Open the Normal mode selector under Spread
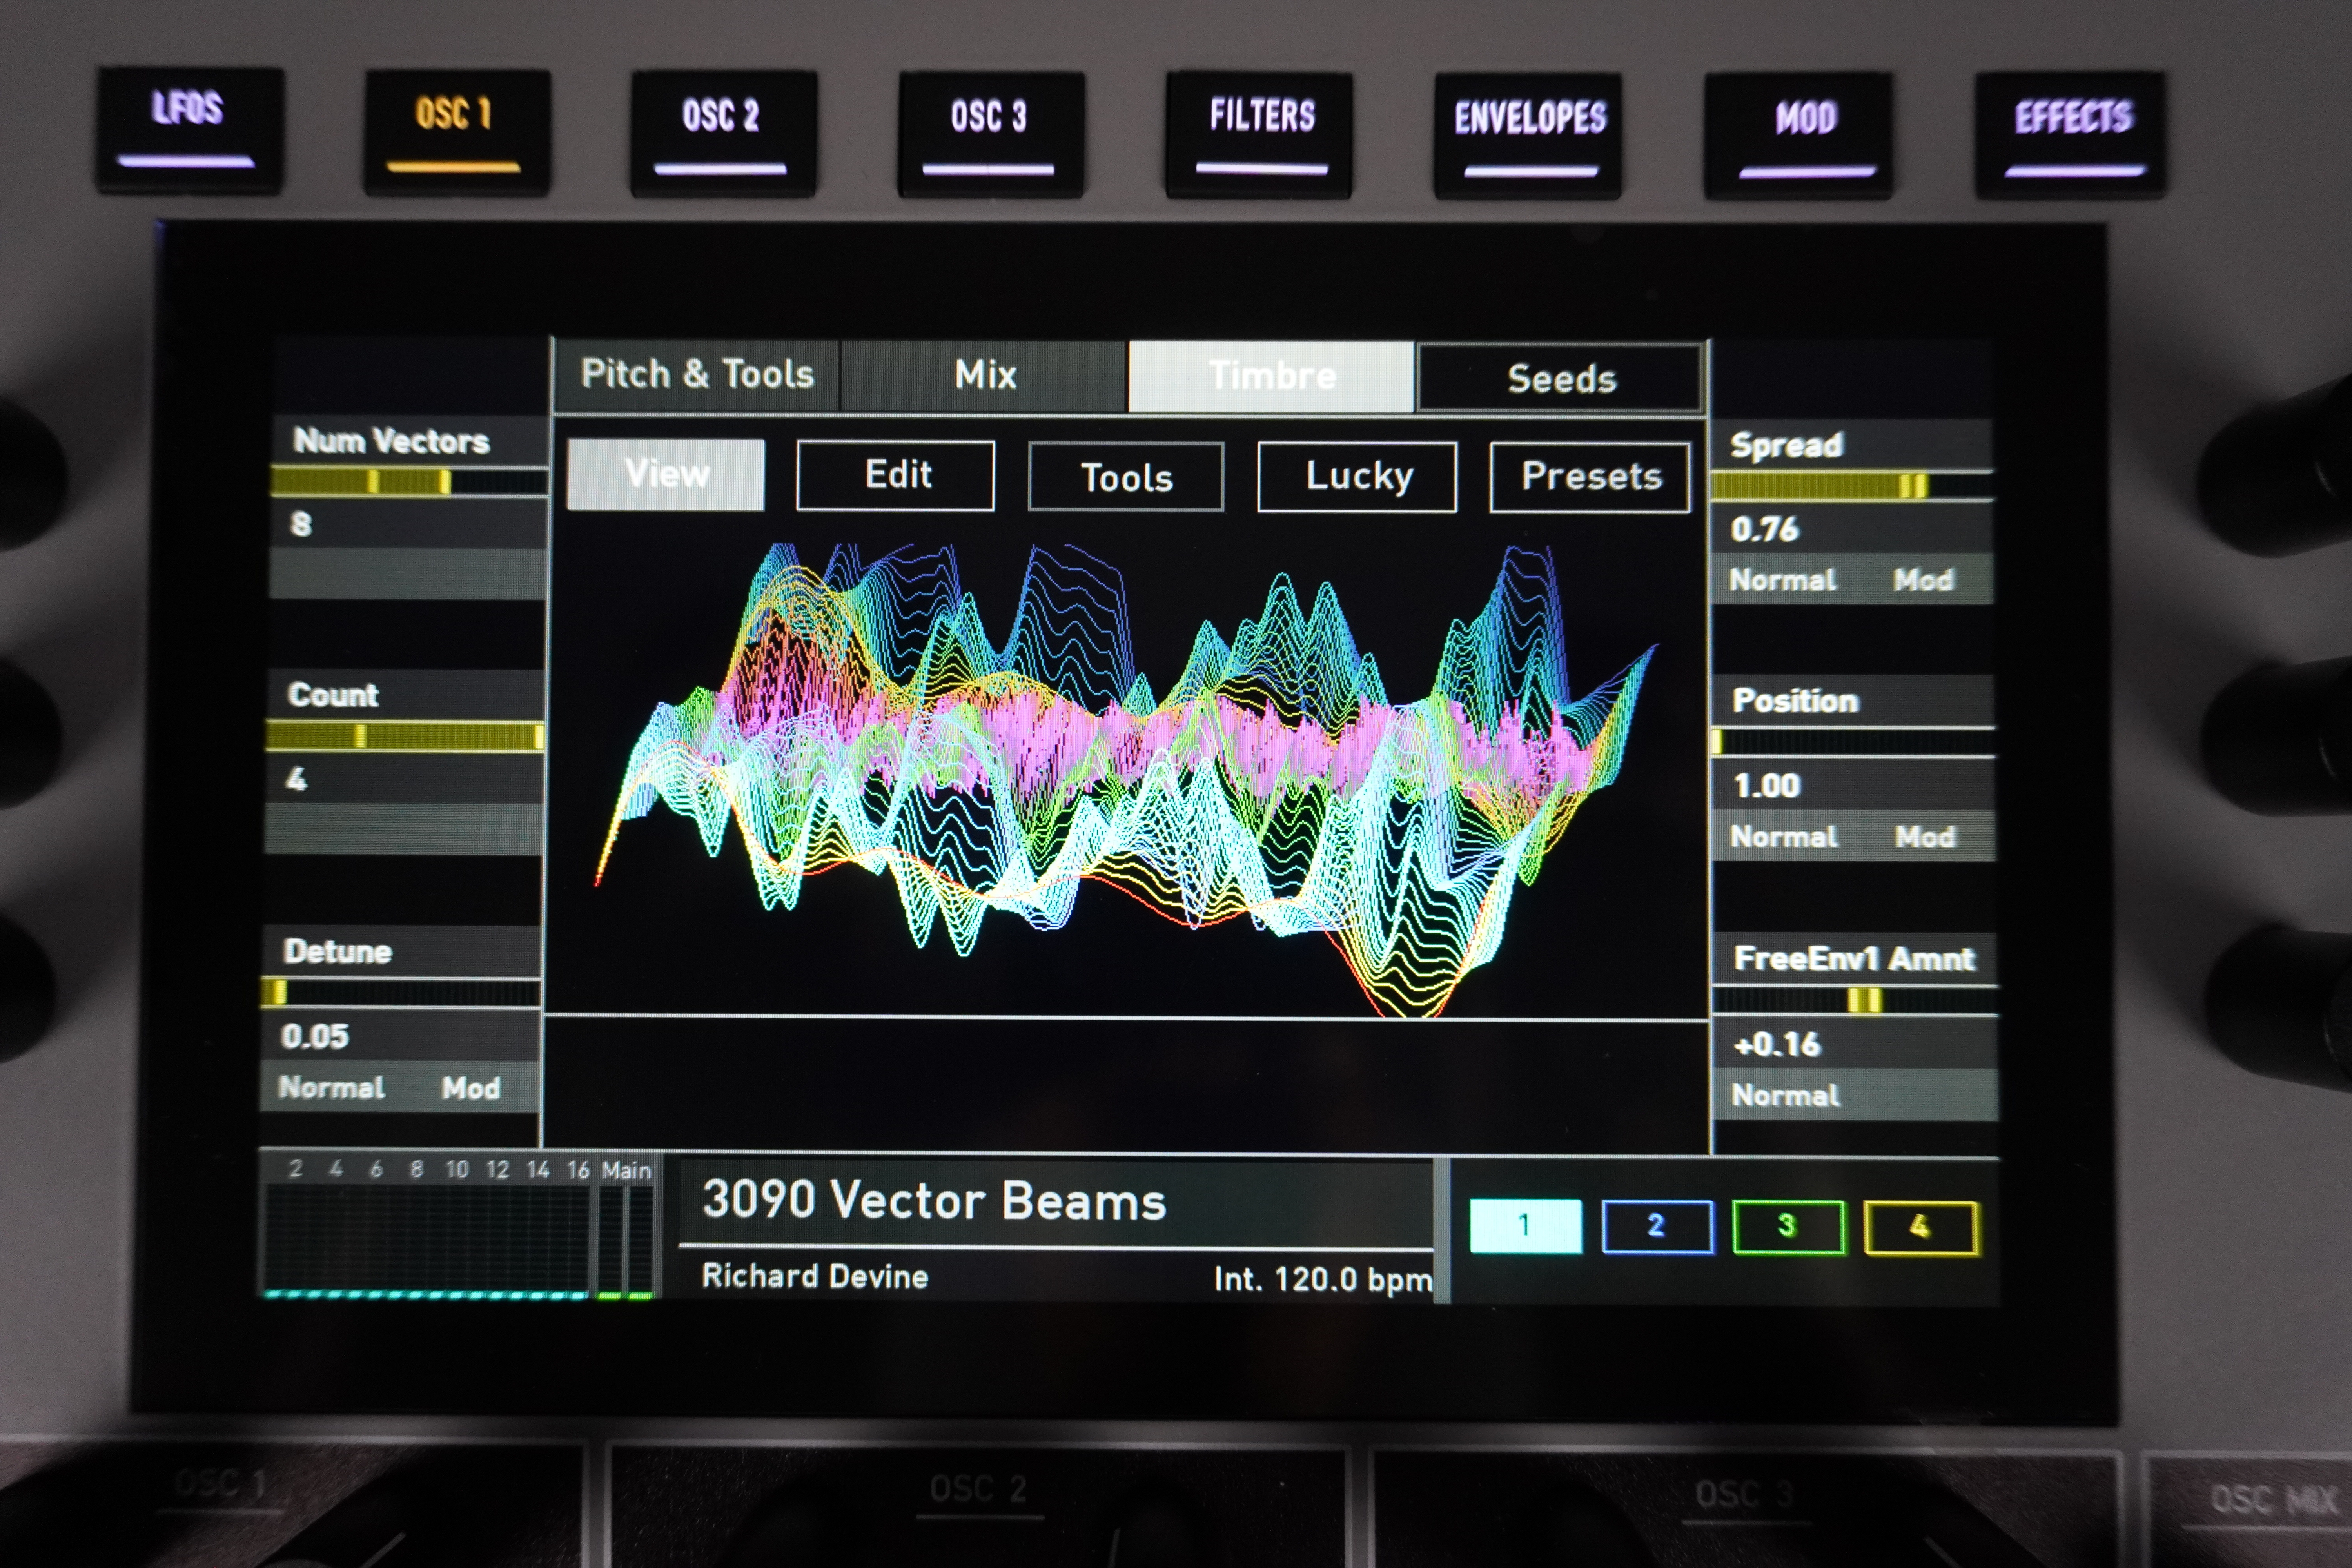Viewport: 2352px width, 1568px height. coord(1783,580)
